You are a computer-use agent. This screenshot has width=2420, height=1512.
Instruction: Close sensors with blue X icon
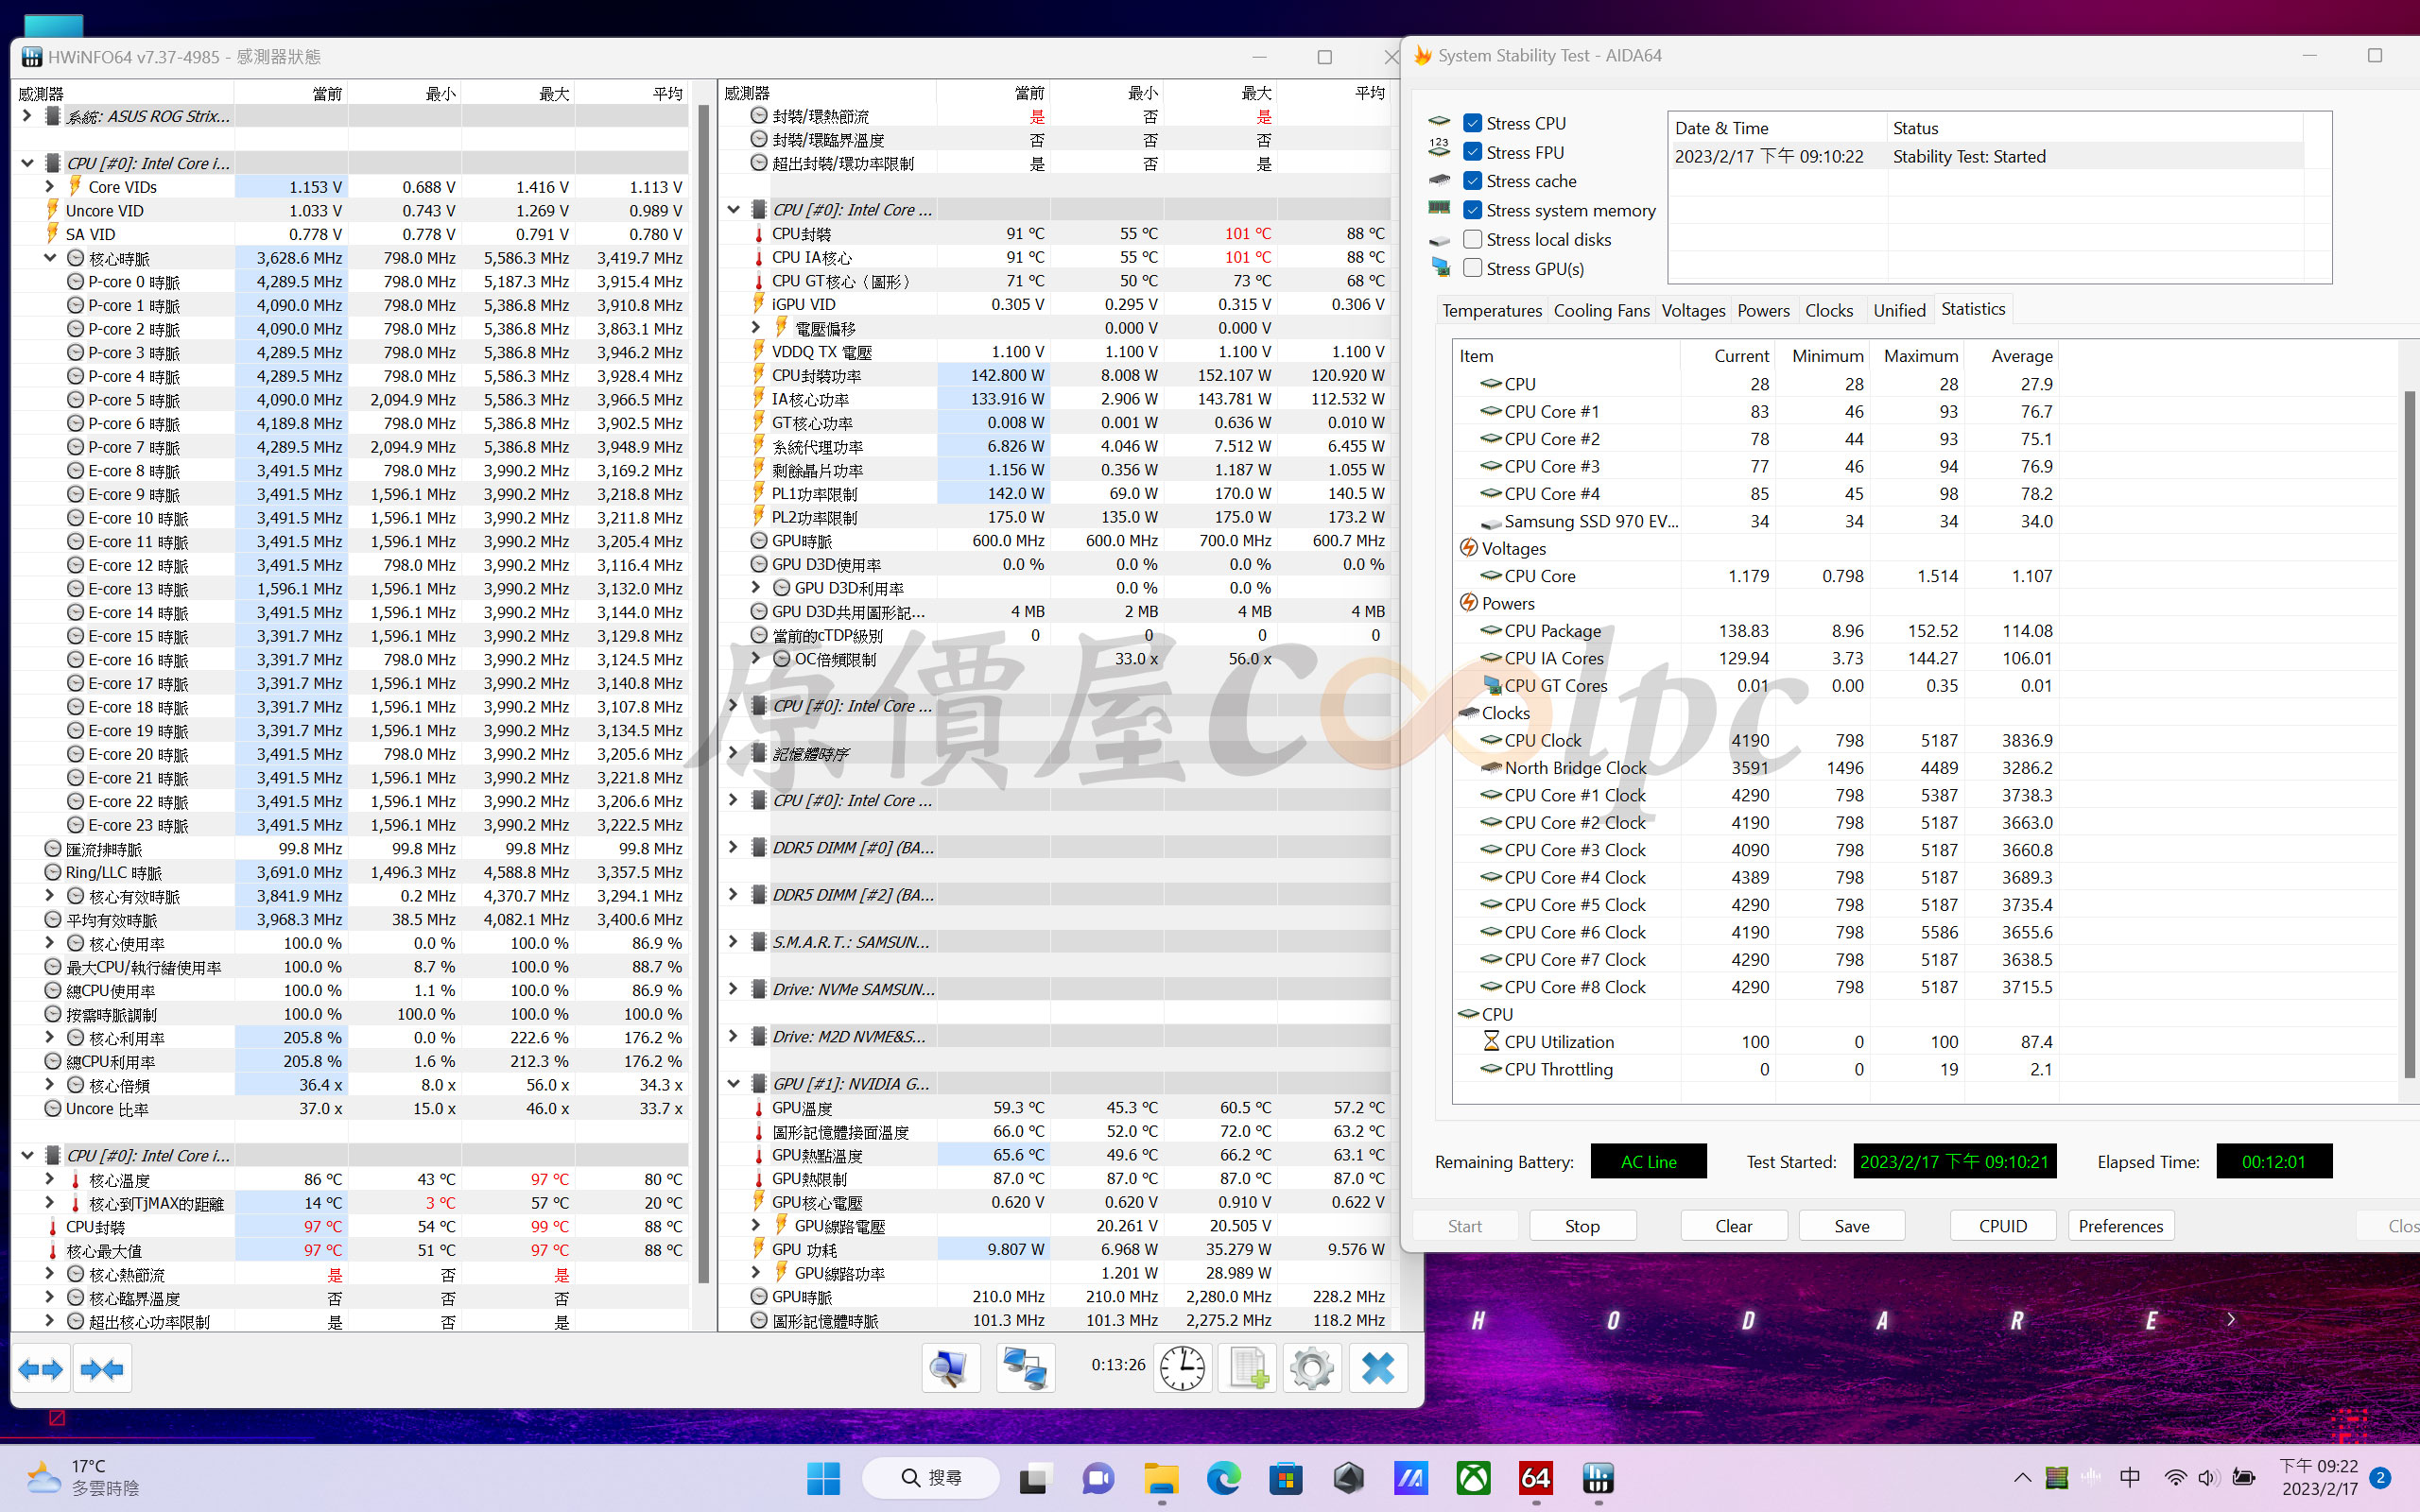(1377, 1368)
